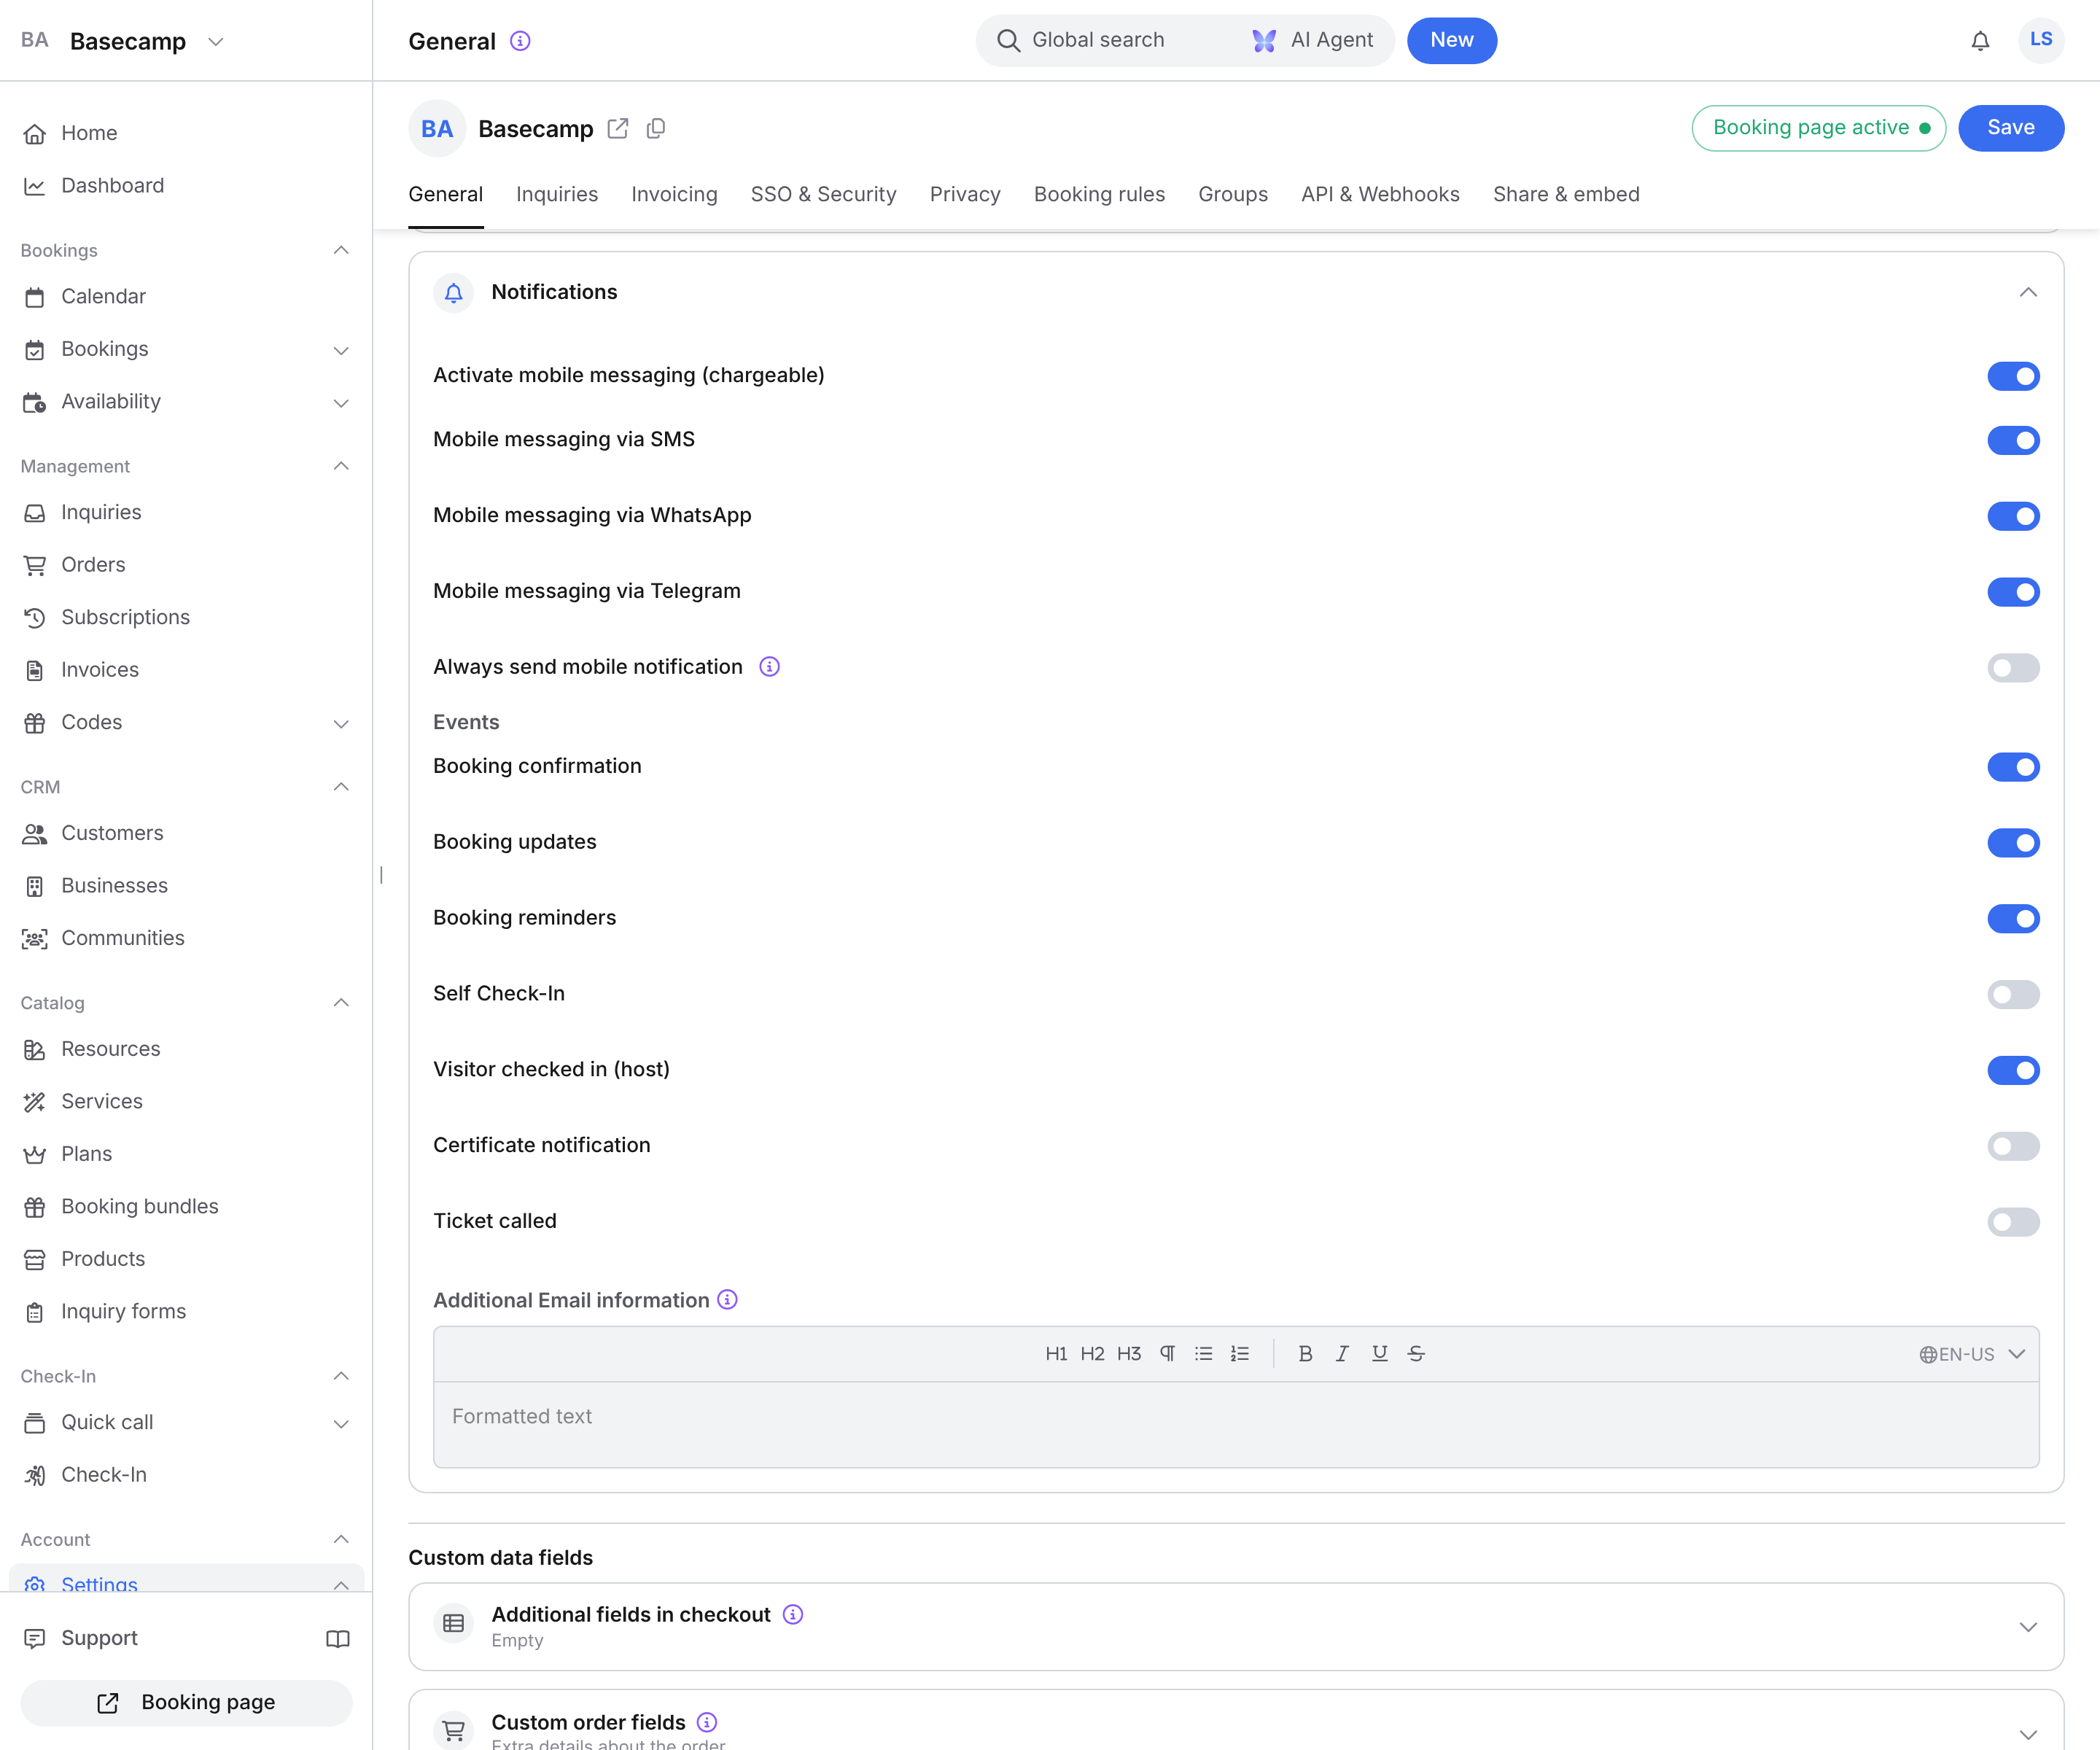This screenshot has width=2100, height=1750.
Task: Click the New button in header
Action: point(1451,40)
